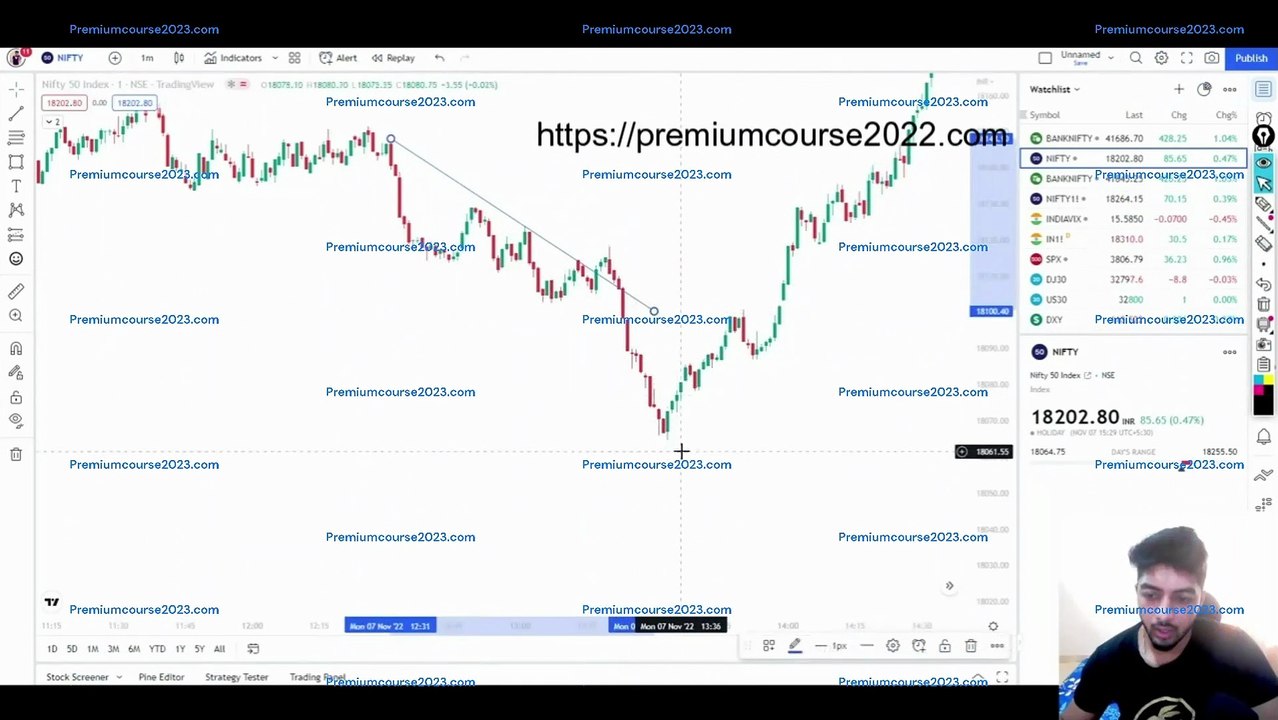Delete selected drawing in floating toolbar
Image resolution: width=1278 pixels, height=720 pixels.
[x=971, y=646]
